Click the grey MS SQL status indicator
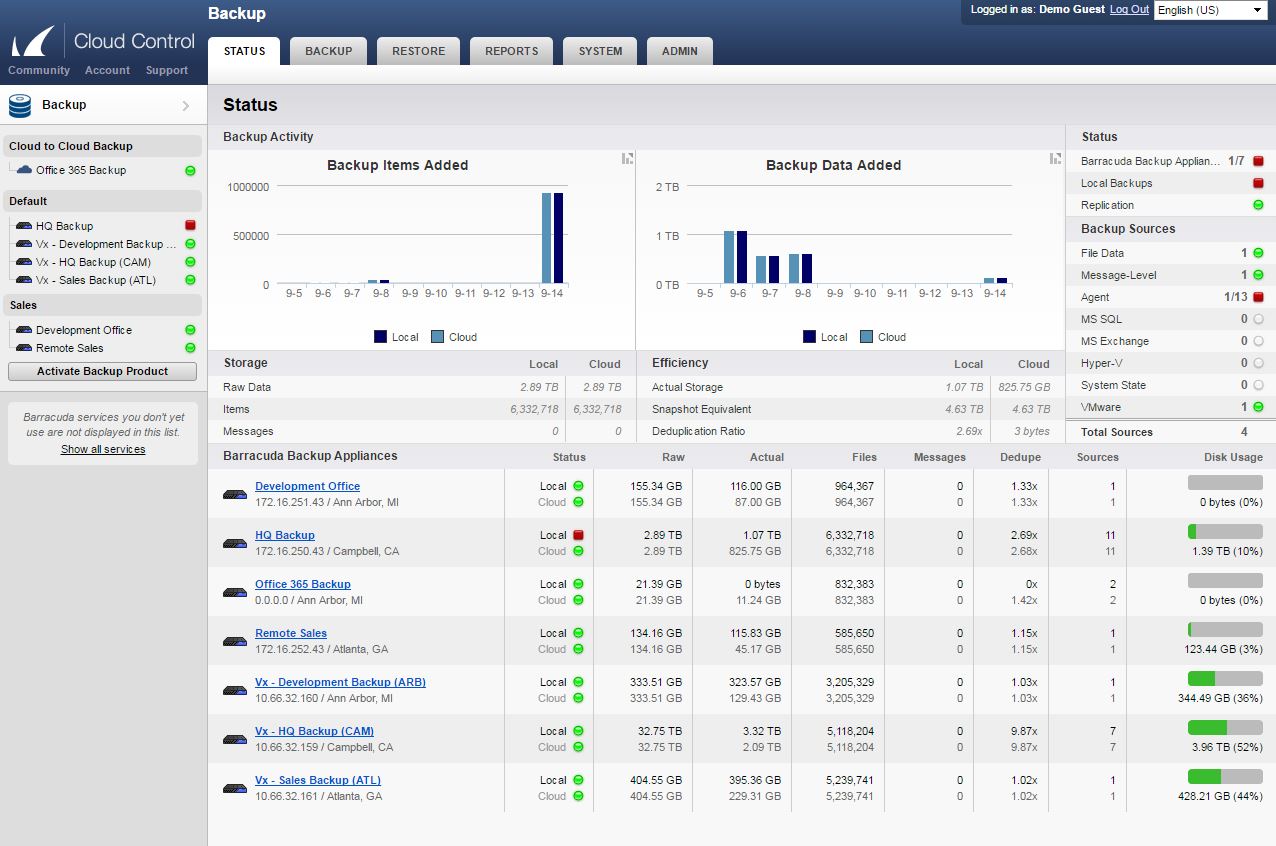The image size is (1276, 846). 1258,319
